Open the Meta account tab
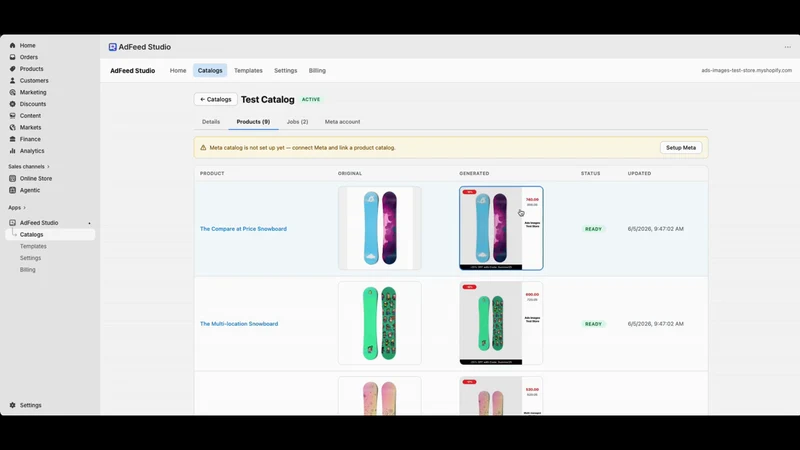Viewport: 800px width, 450px height. [x=342, y=122]
